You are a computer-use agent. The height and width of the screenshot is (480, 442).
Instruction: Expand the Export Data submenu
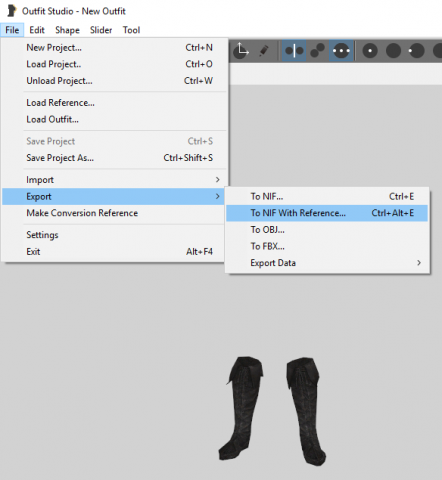coord(327,263)
